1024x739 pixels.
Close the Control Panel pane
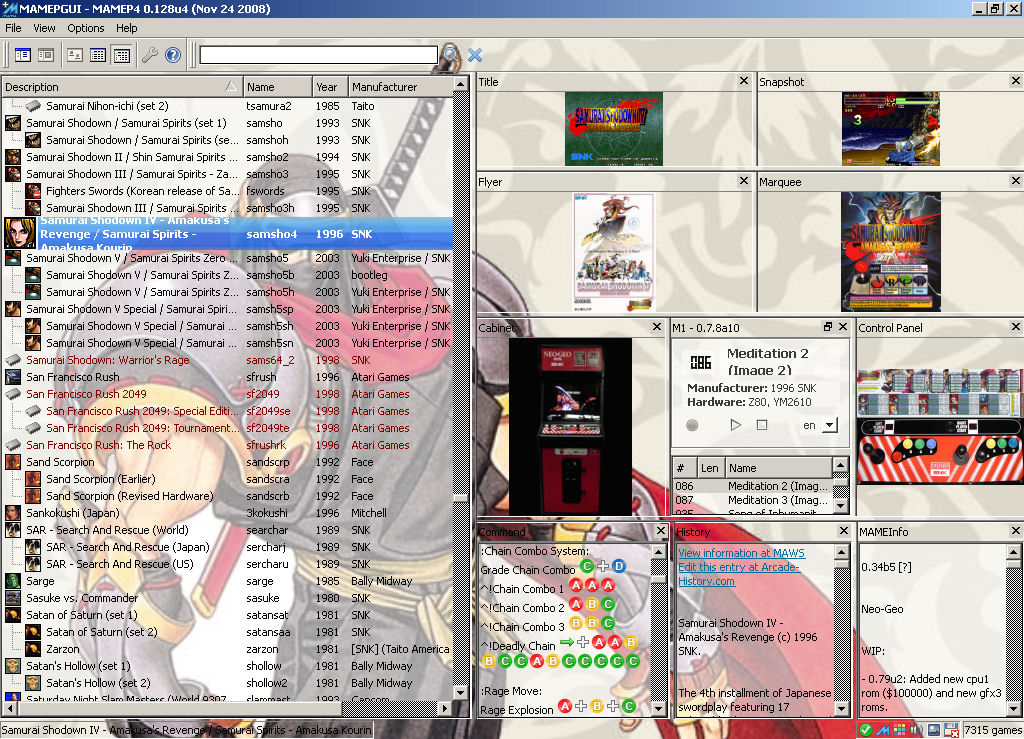click(x=1016, y=327)
